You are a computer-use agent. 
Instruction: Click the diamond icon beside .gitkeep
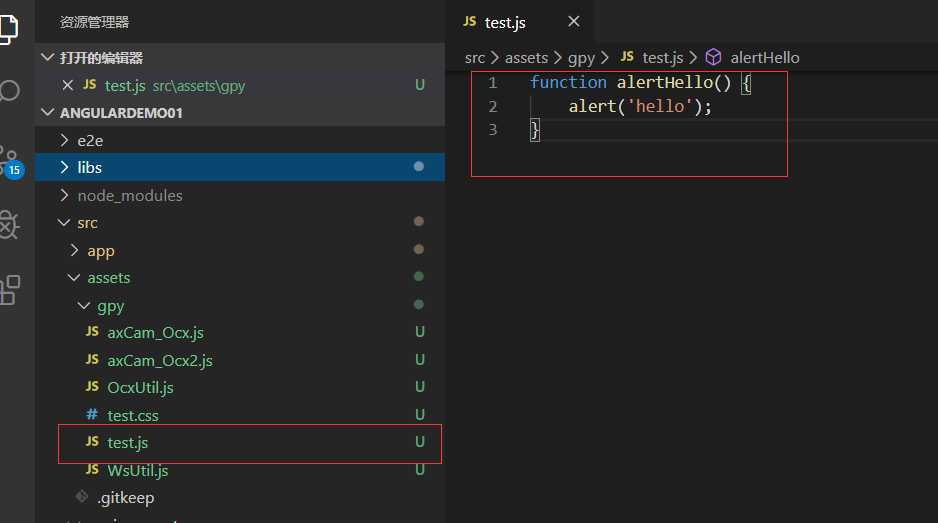[82, 496]
